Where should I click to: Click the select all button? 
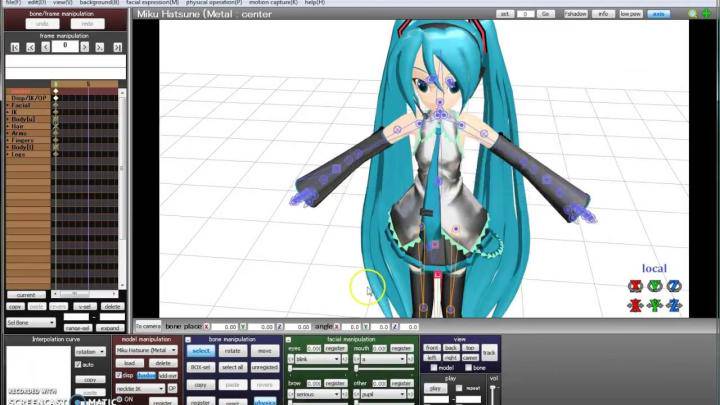pyautogui.click(x=232, y=367)
